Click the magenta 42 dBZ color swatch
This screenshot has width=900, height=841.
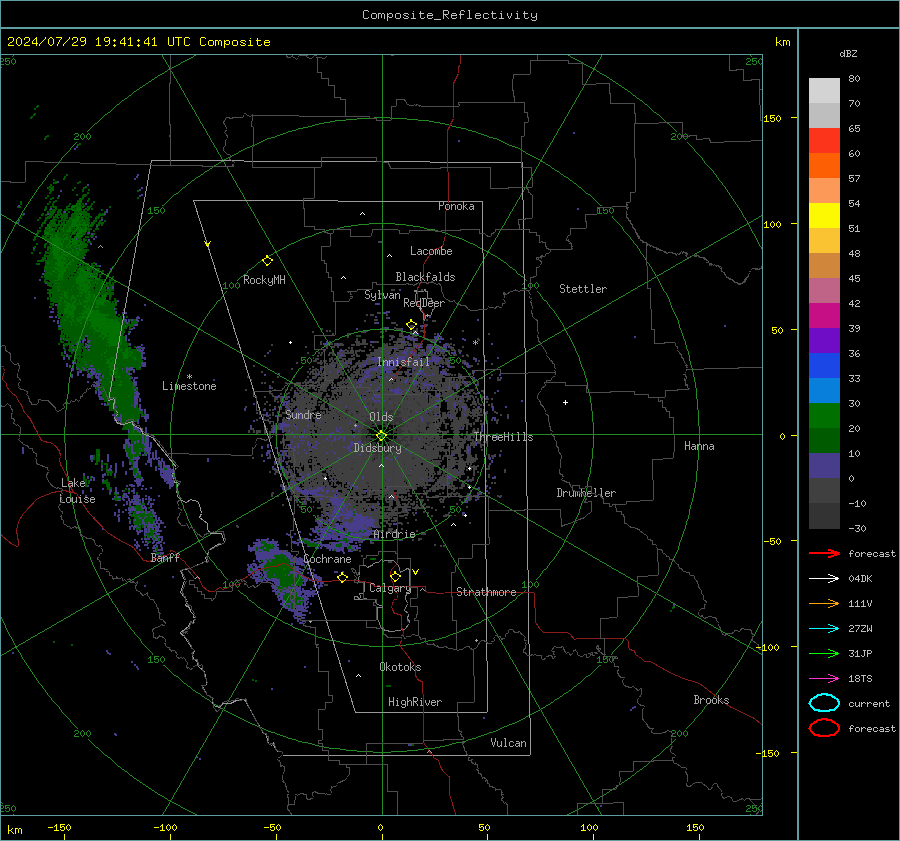[x=824, y=315]
